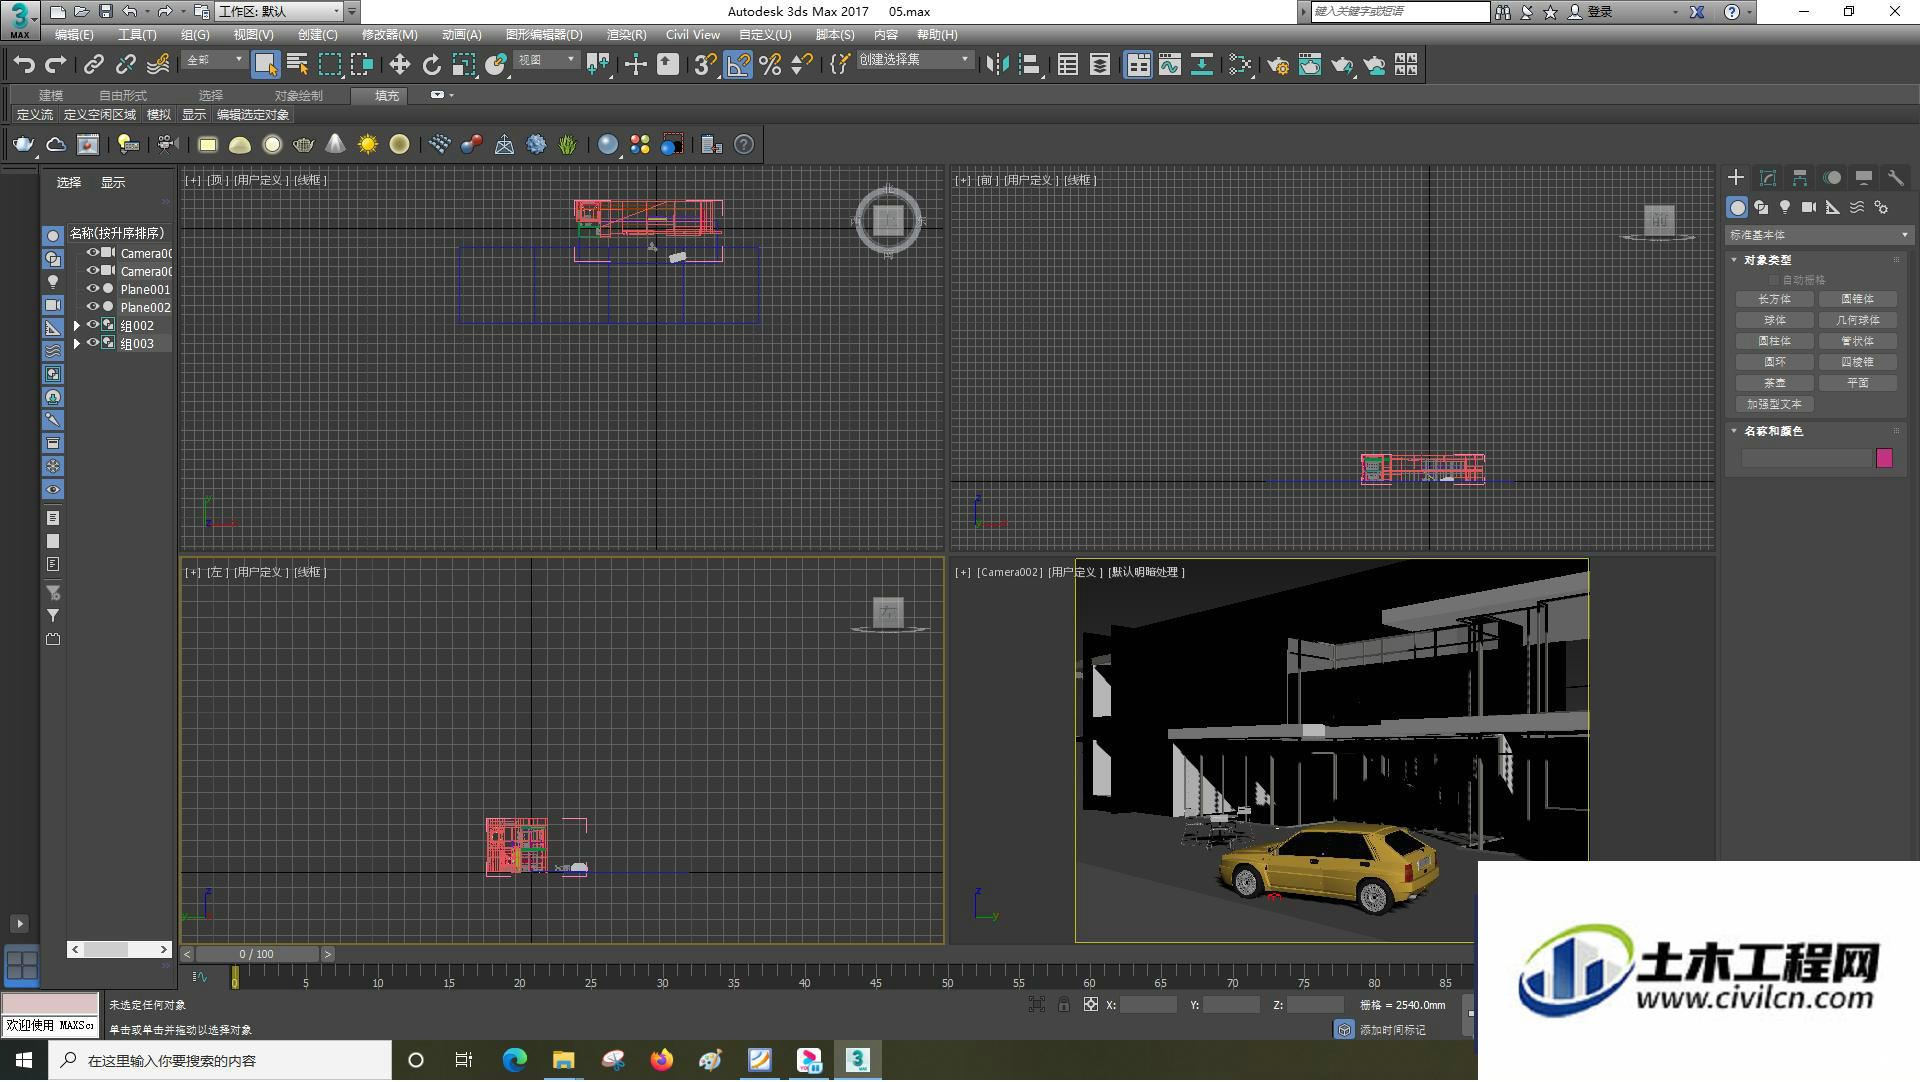This screenshot has width=1920, height=1082.
Task: Click the Unlink Selection tool
Action: 125,65
